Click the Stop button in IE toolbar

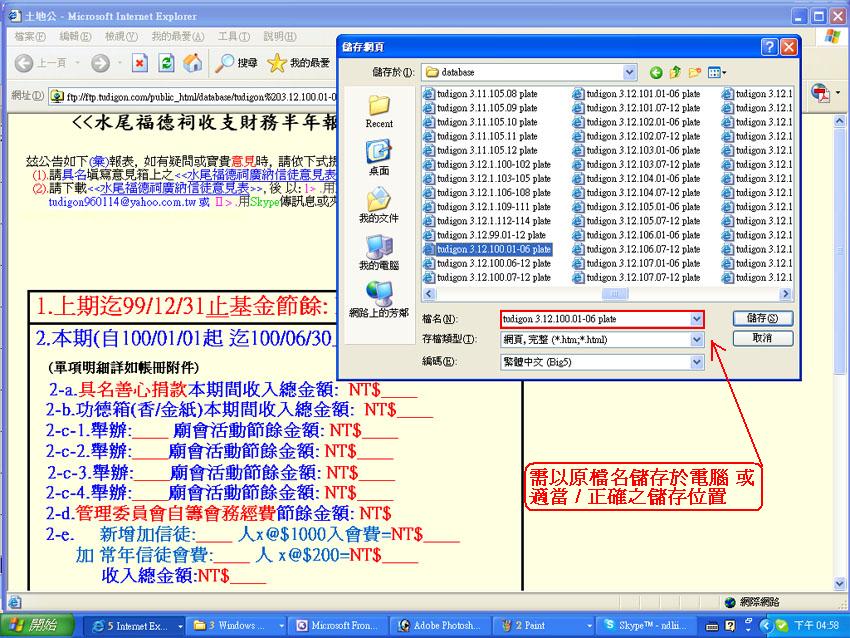tap(139, 63)
